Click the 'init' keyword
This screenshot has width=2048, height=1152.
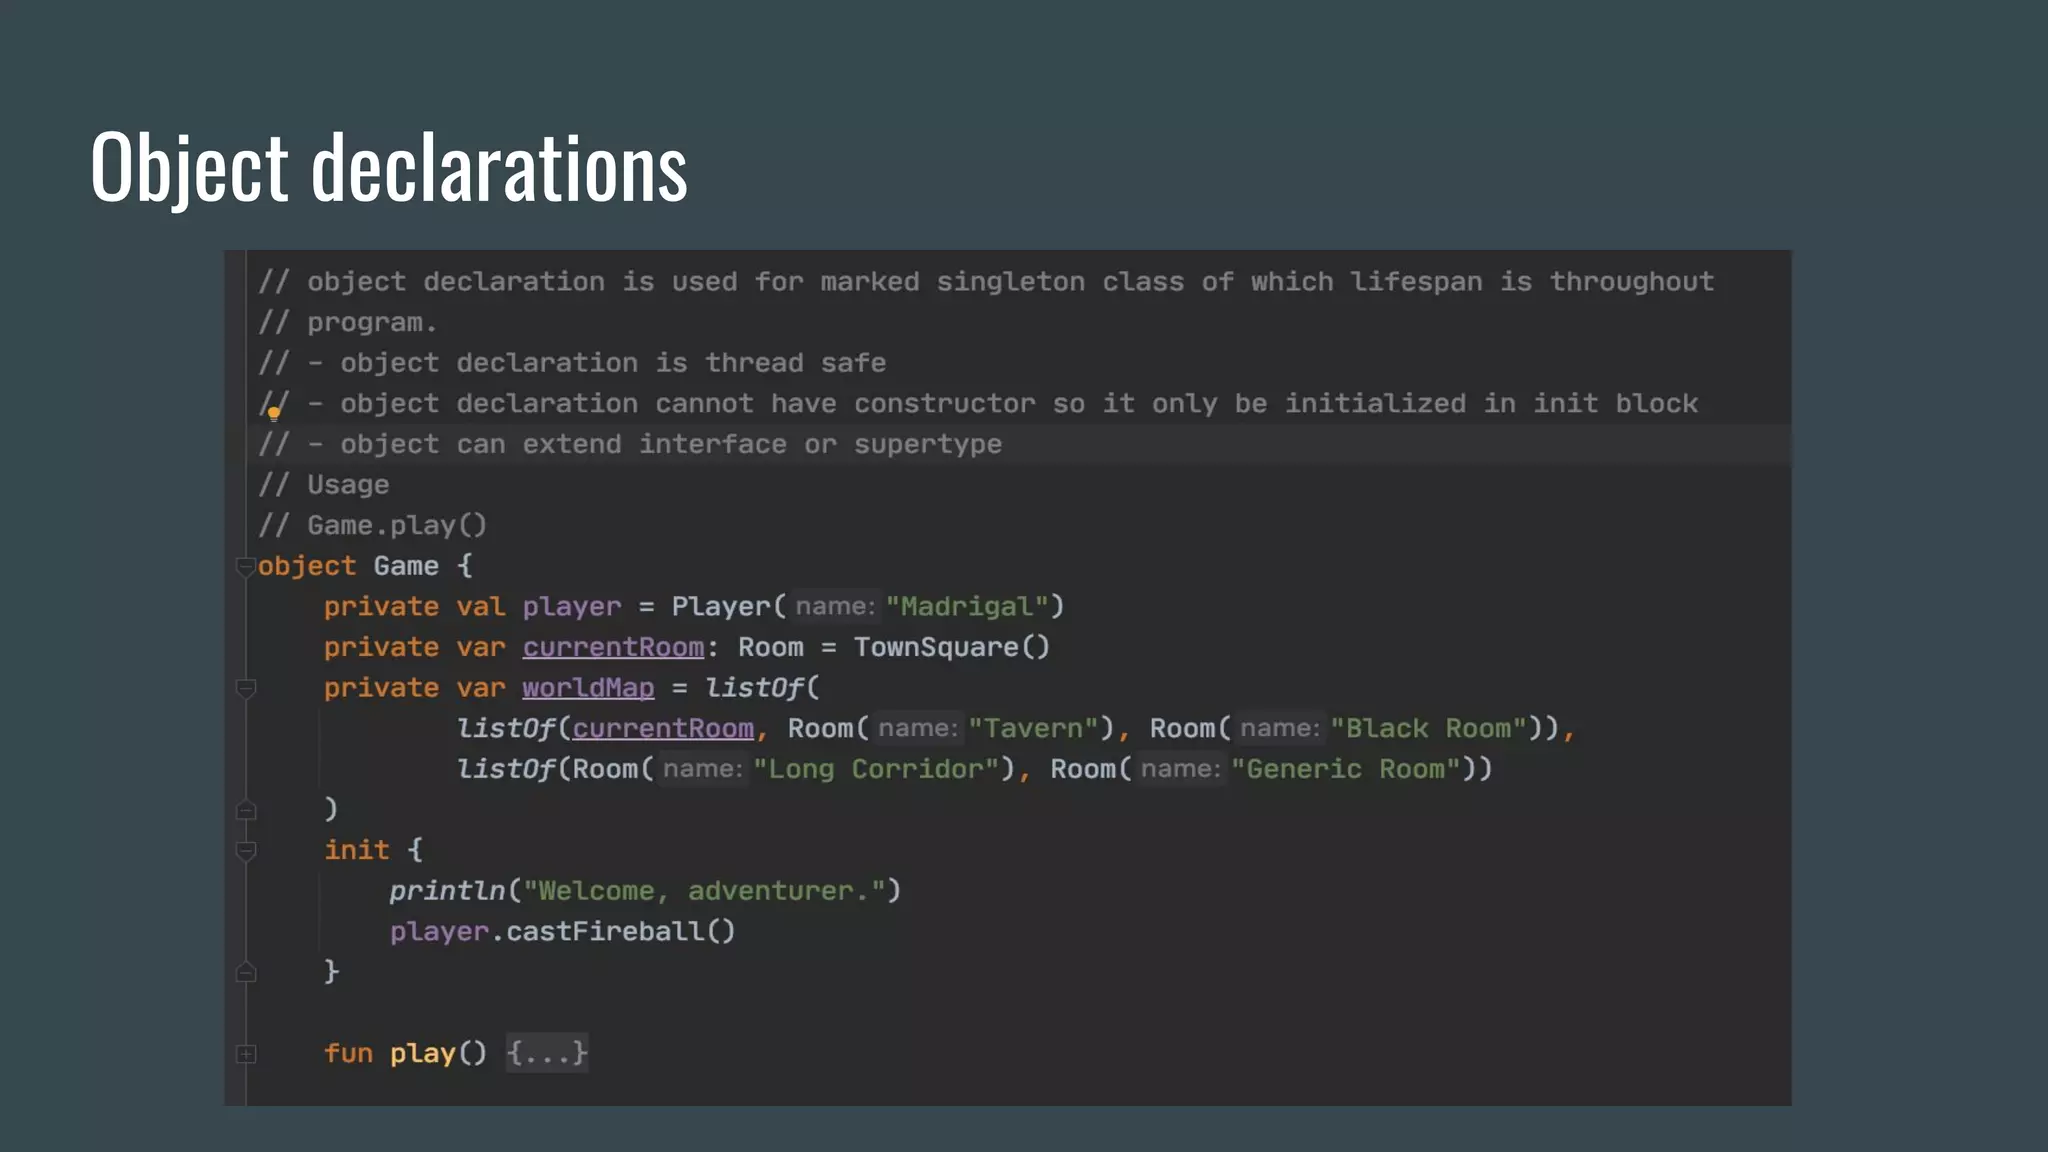(357, 850)
